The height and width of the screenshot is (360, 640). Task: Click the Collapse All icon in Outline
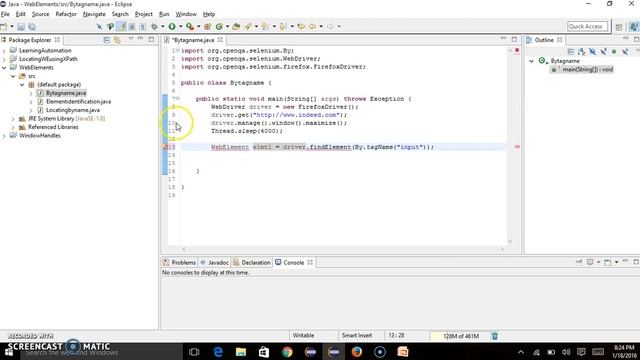[x=571, y=51]
